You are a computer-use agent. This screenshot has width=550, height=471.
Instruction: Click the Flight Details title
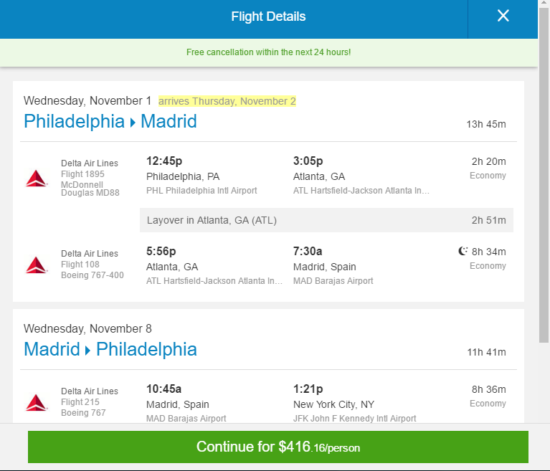[x=268, y=16]
